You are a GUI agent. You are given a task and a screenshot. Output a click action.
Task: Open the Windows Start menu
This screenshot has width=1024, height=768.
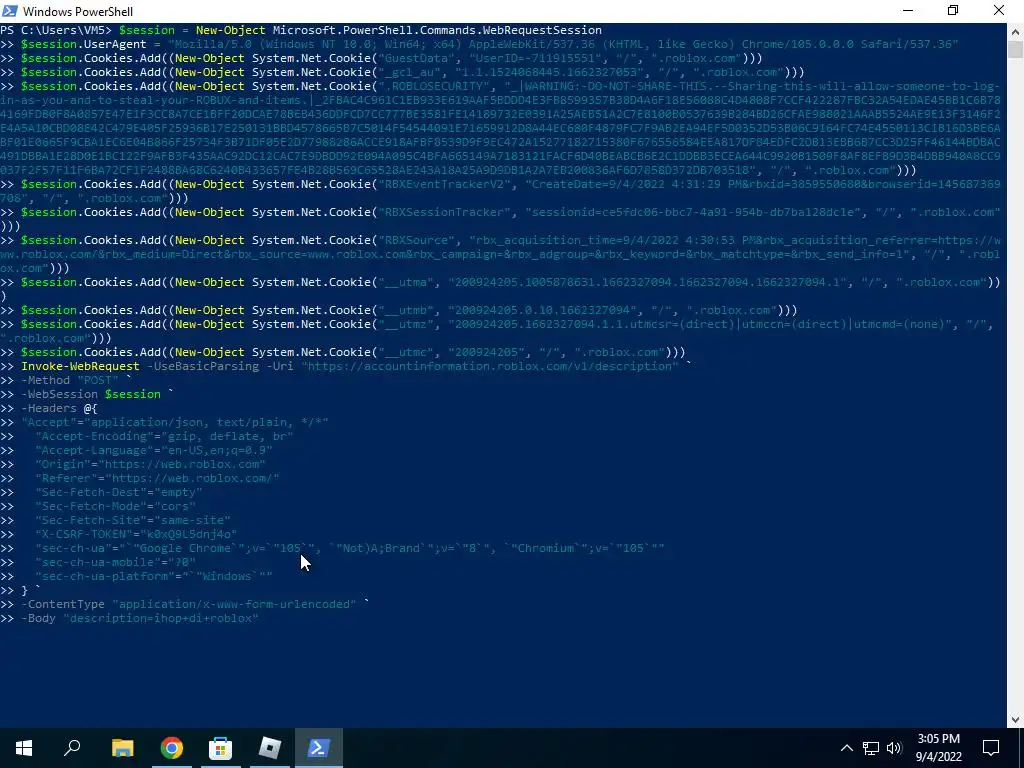(24, 748)
